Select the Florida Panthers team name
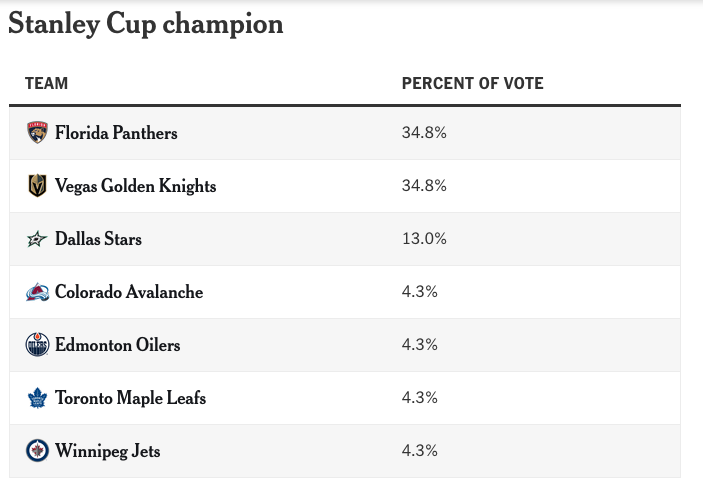This screenshot has width=703, height=497. point(116,133)
